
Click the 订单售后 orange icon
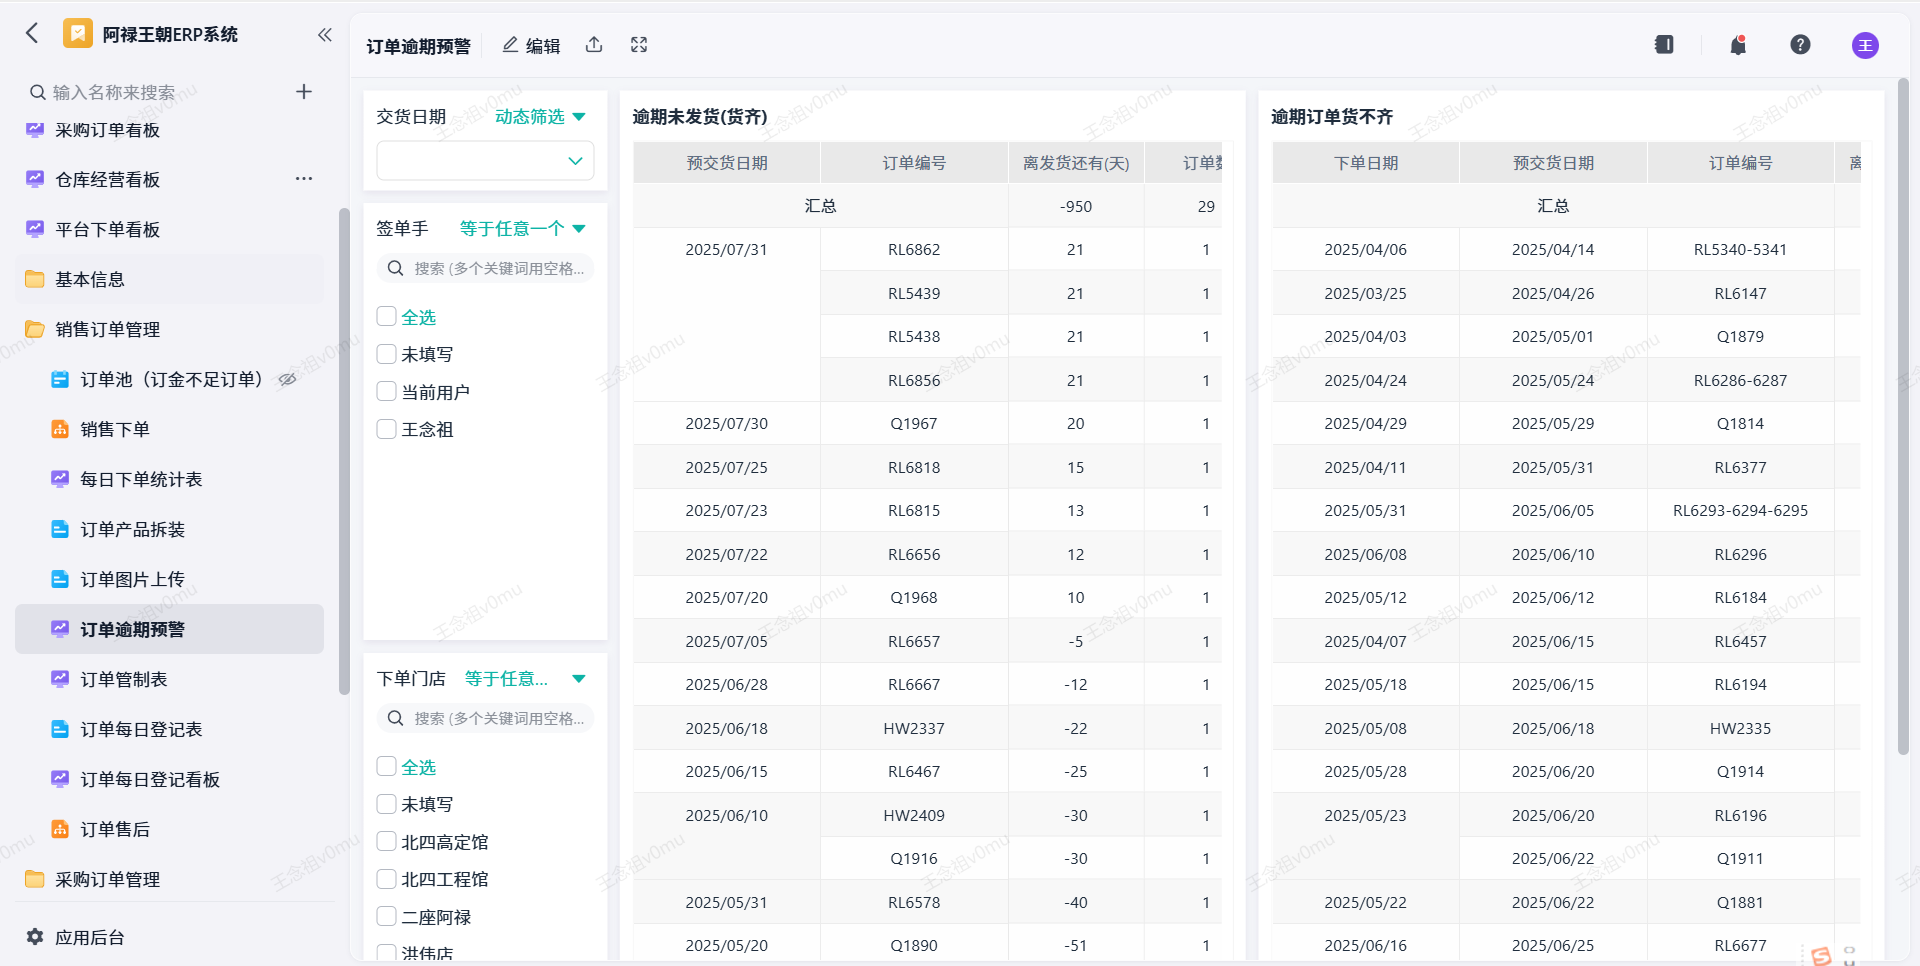[60, 829]
